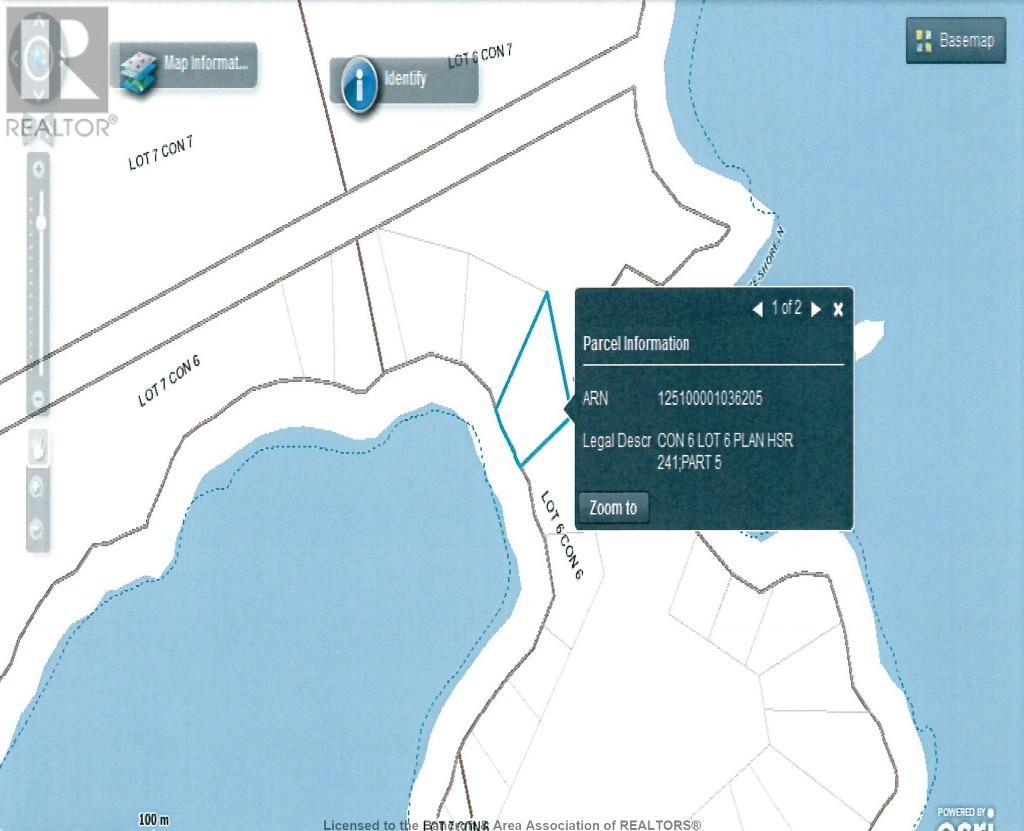The width and height of the screenshot is (1024, 831).
Task: Click the Powered by Esri logo
Action: (x=964, y=818)
